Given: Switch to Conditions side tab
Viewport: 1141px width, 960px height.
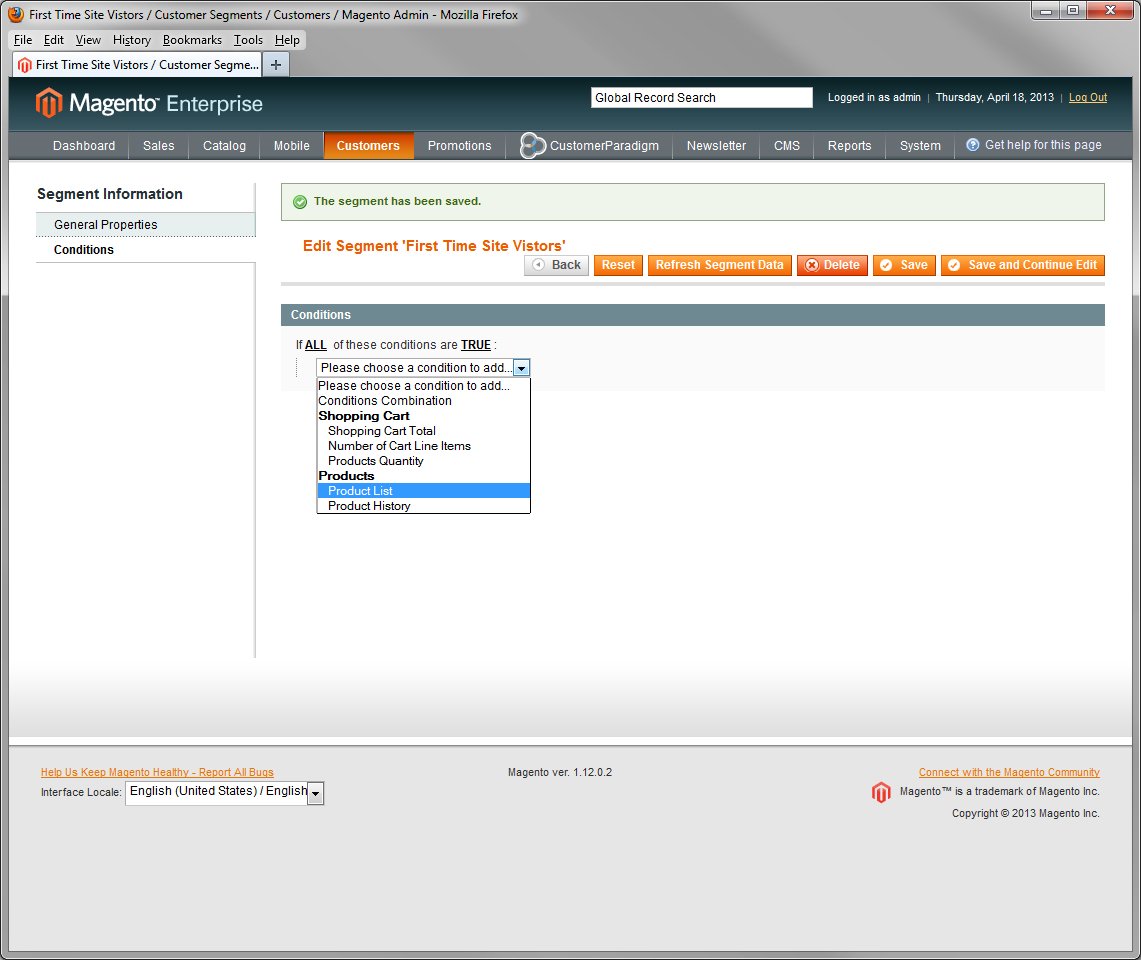Looking at the screenshot, I should (x=146, y=250).
